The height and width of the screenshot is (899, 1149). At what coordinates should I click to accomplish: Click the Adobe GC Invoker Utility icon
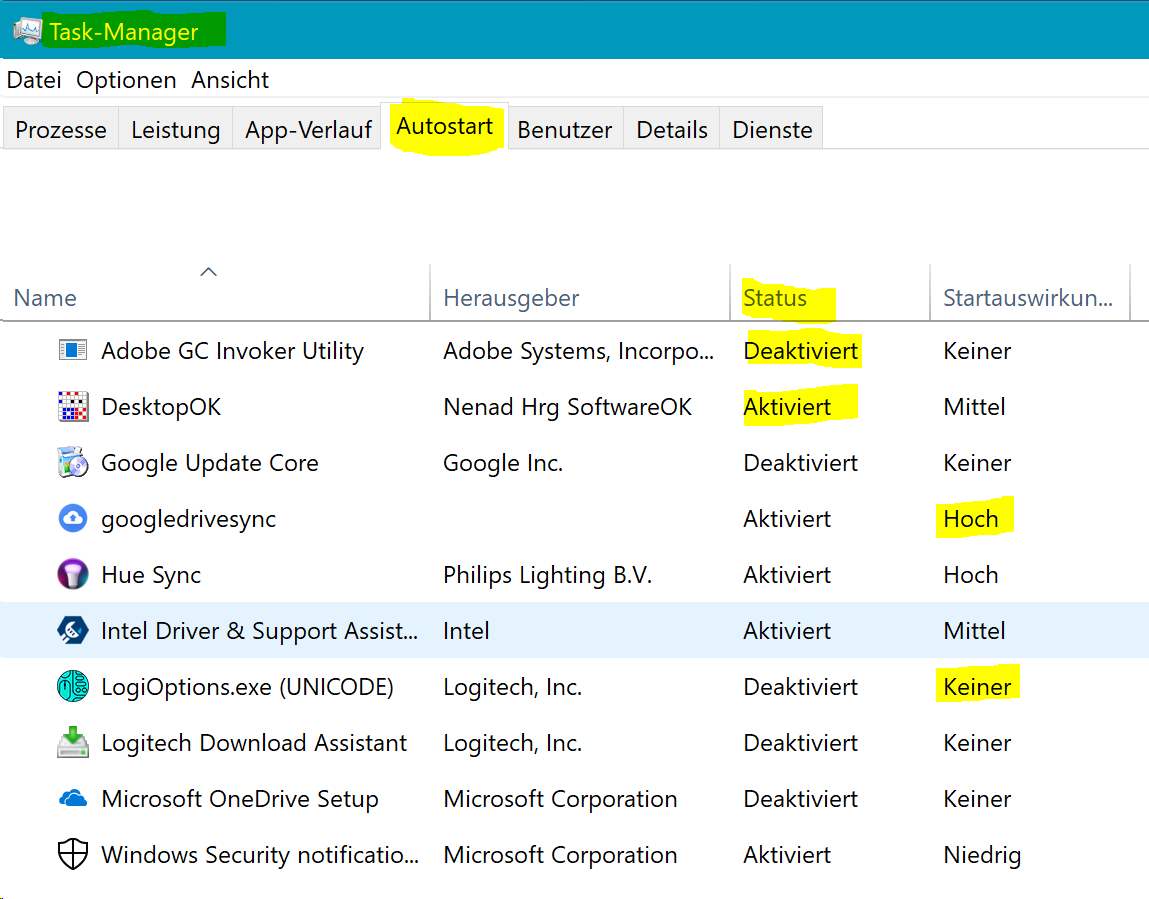73,351
